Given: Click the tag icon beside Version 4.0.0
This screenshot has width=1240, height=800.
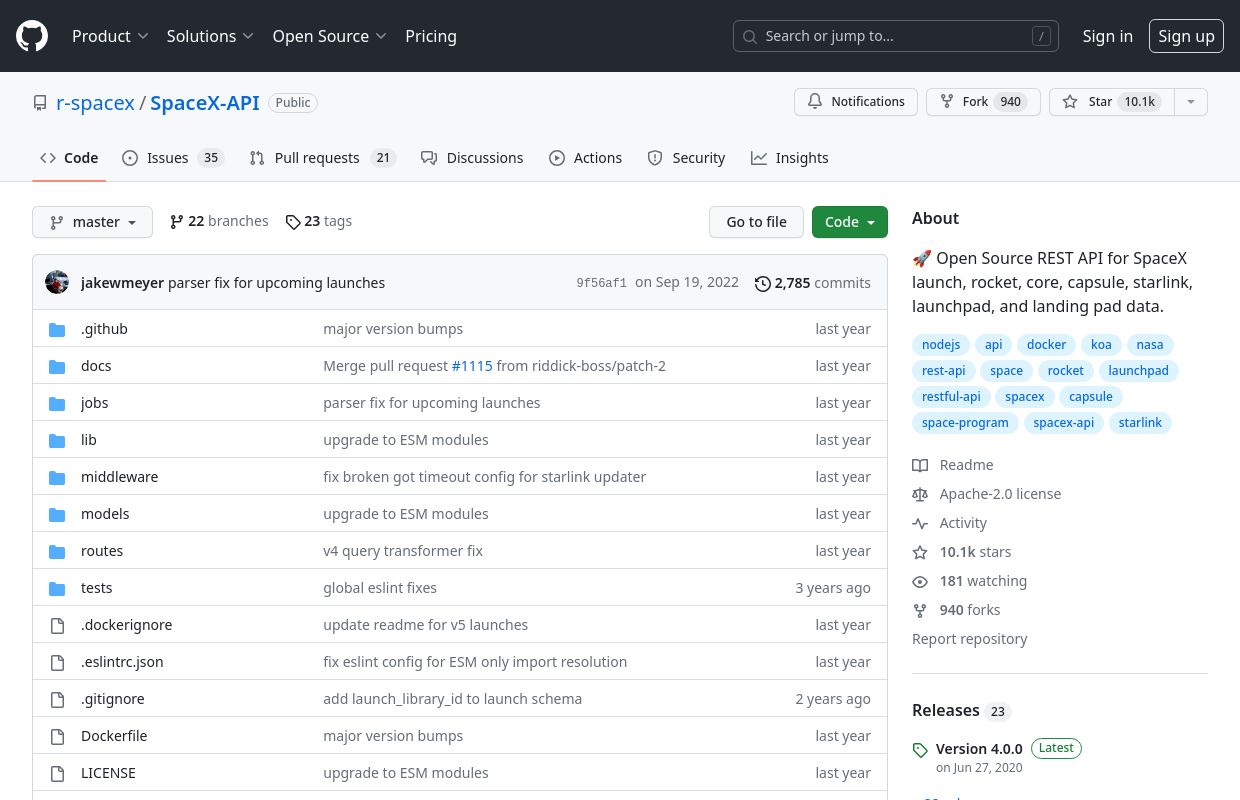Looking at the screenshot, I should point(920,750).
